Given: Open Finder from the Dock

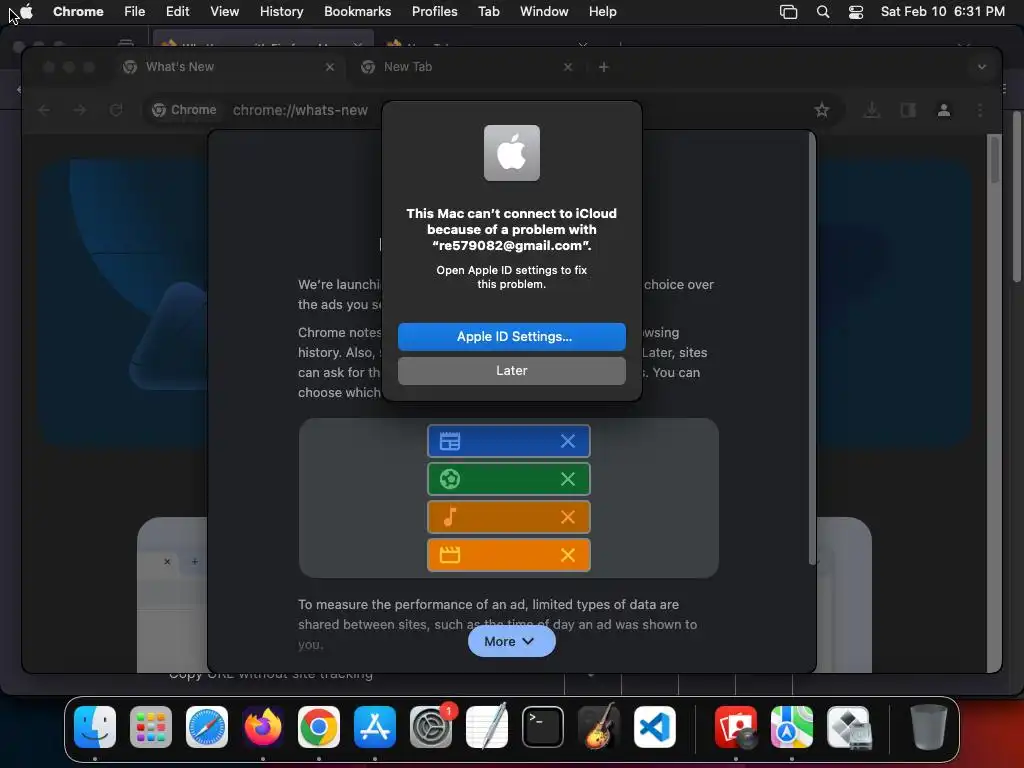Looking at the screenshot, I should pos(95,727).
